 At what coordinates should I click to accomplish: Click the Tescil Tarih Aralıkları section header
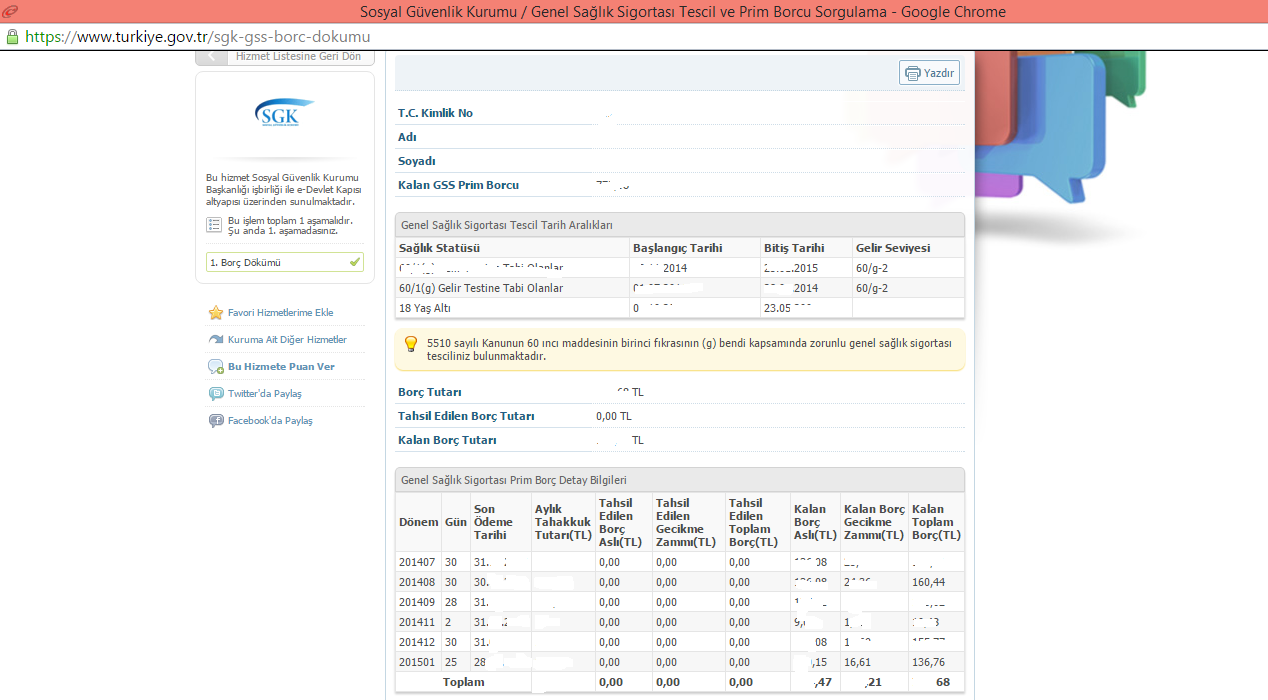coord(681,225)
